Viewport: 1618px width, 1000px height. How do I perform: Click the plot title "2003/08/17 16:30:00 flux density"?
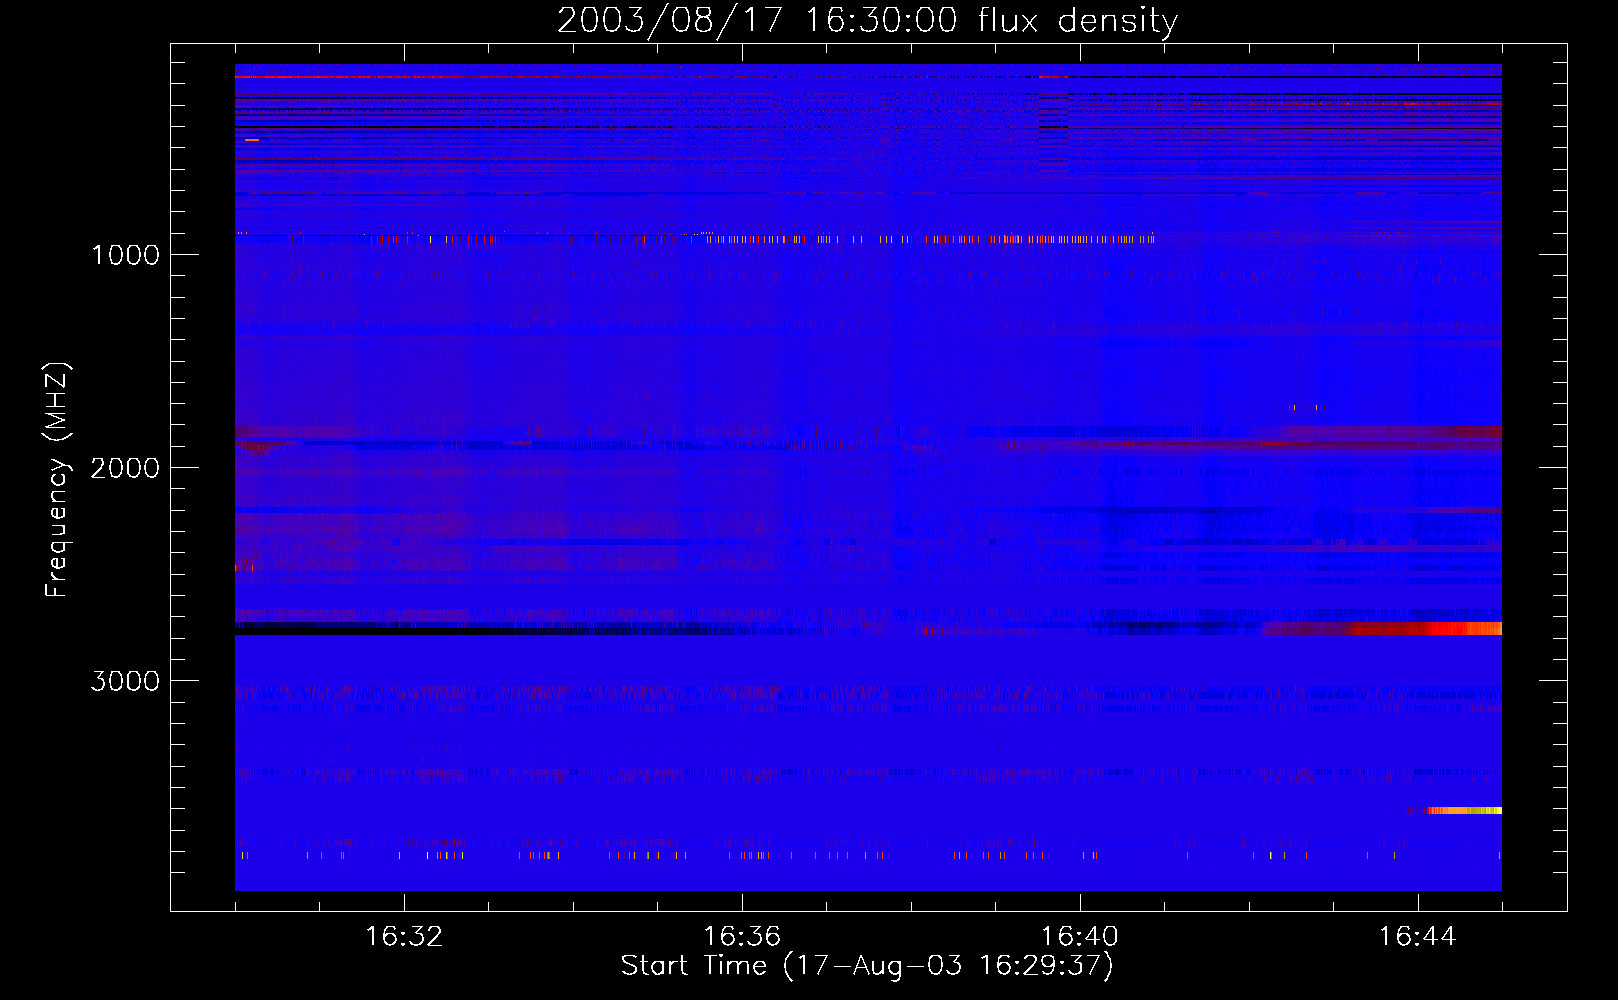click(867, 20)
